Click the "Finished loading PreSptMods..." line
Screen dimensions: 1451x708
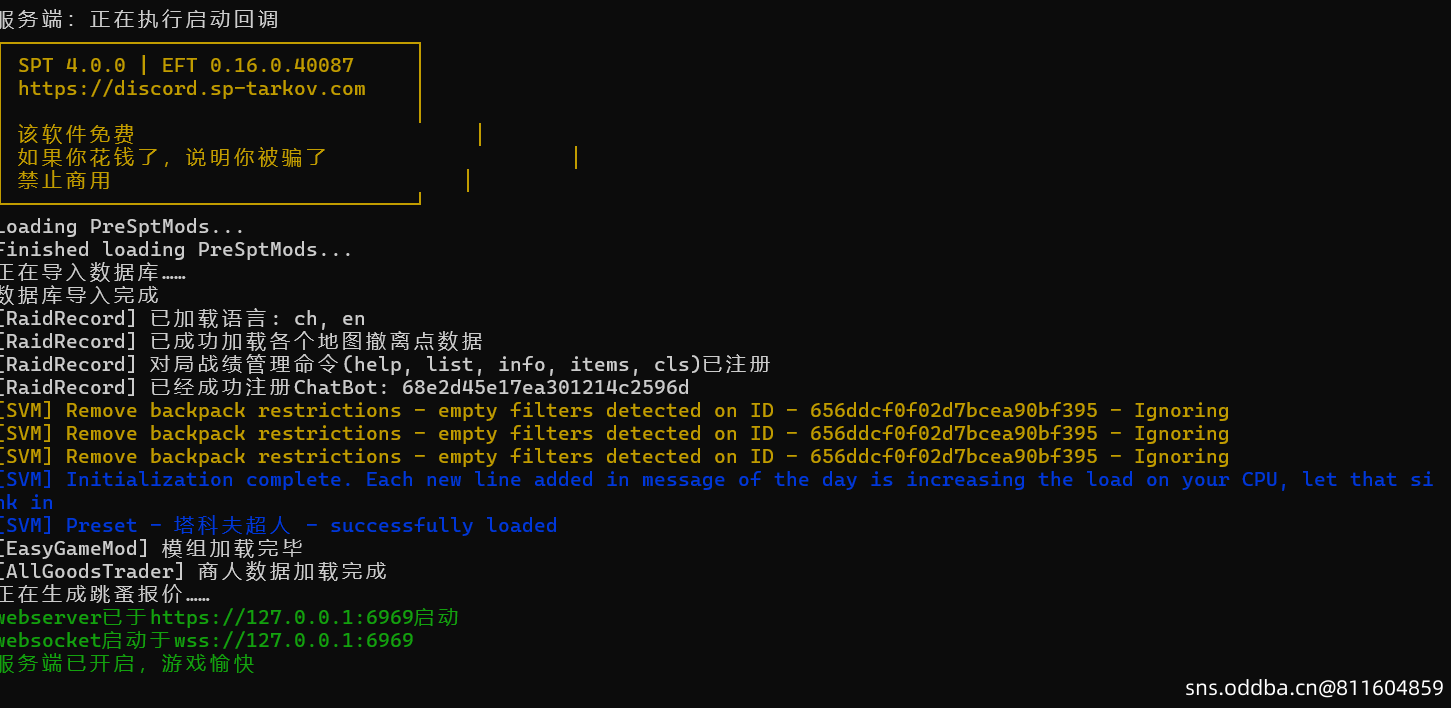(175, 250)
